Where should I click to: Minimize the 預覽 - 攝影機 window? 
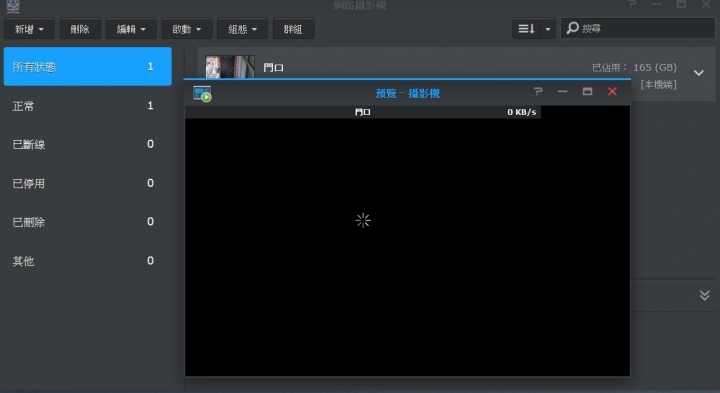(562, 91)
